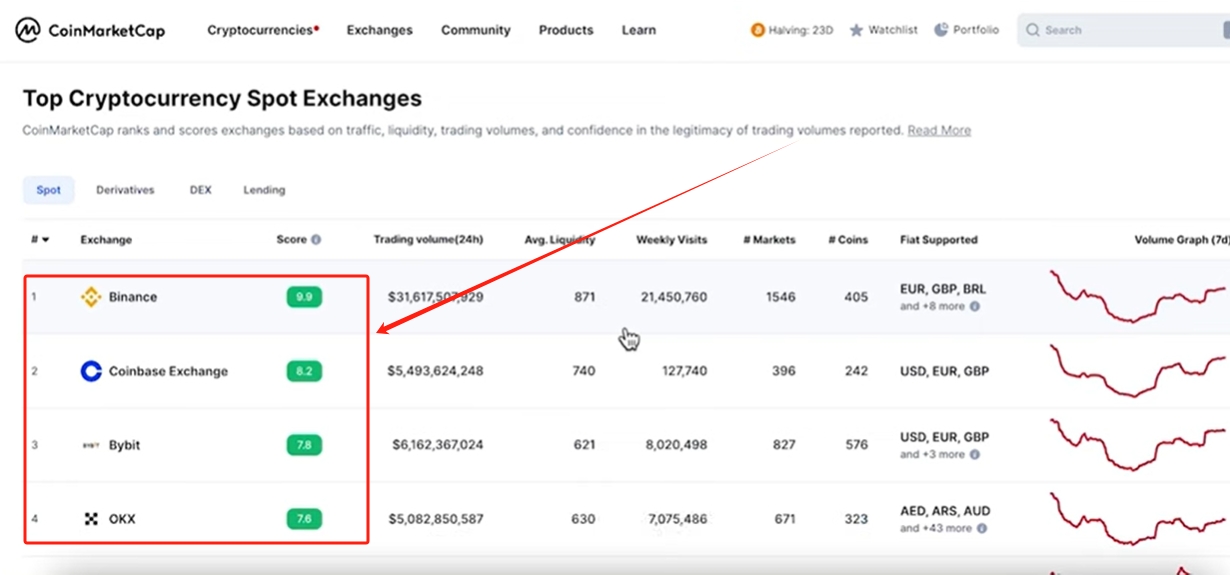This screenshot has width=1230, height=575.
Task: Click Binance's 9.9 score badge
Action: [x=304, y=297]
